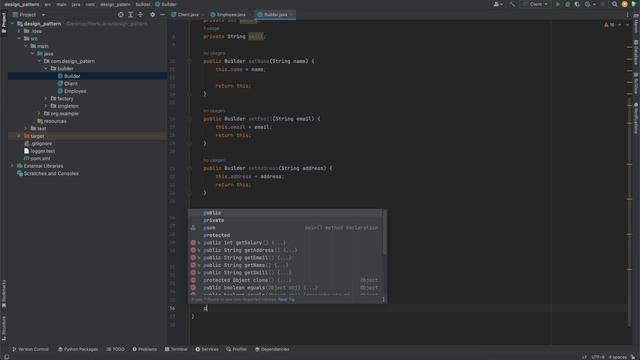Click the completion popup scrollbar
The image size is (640, 360).
(384, 233)
